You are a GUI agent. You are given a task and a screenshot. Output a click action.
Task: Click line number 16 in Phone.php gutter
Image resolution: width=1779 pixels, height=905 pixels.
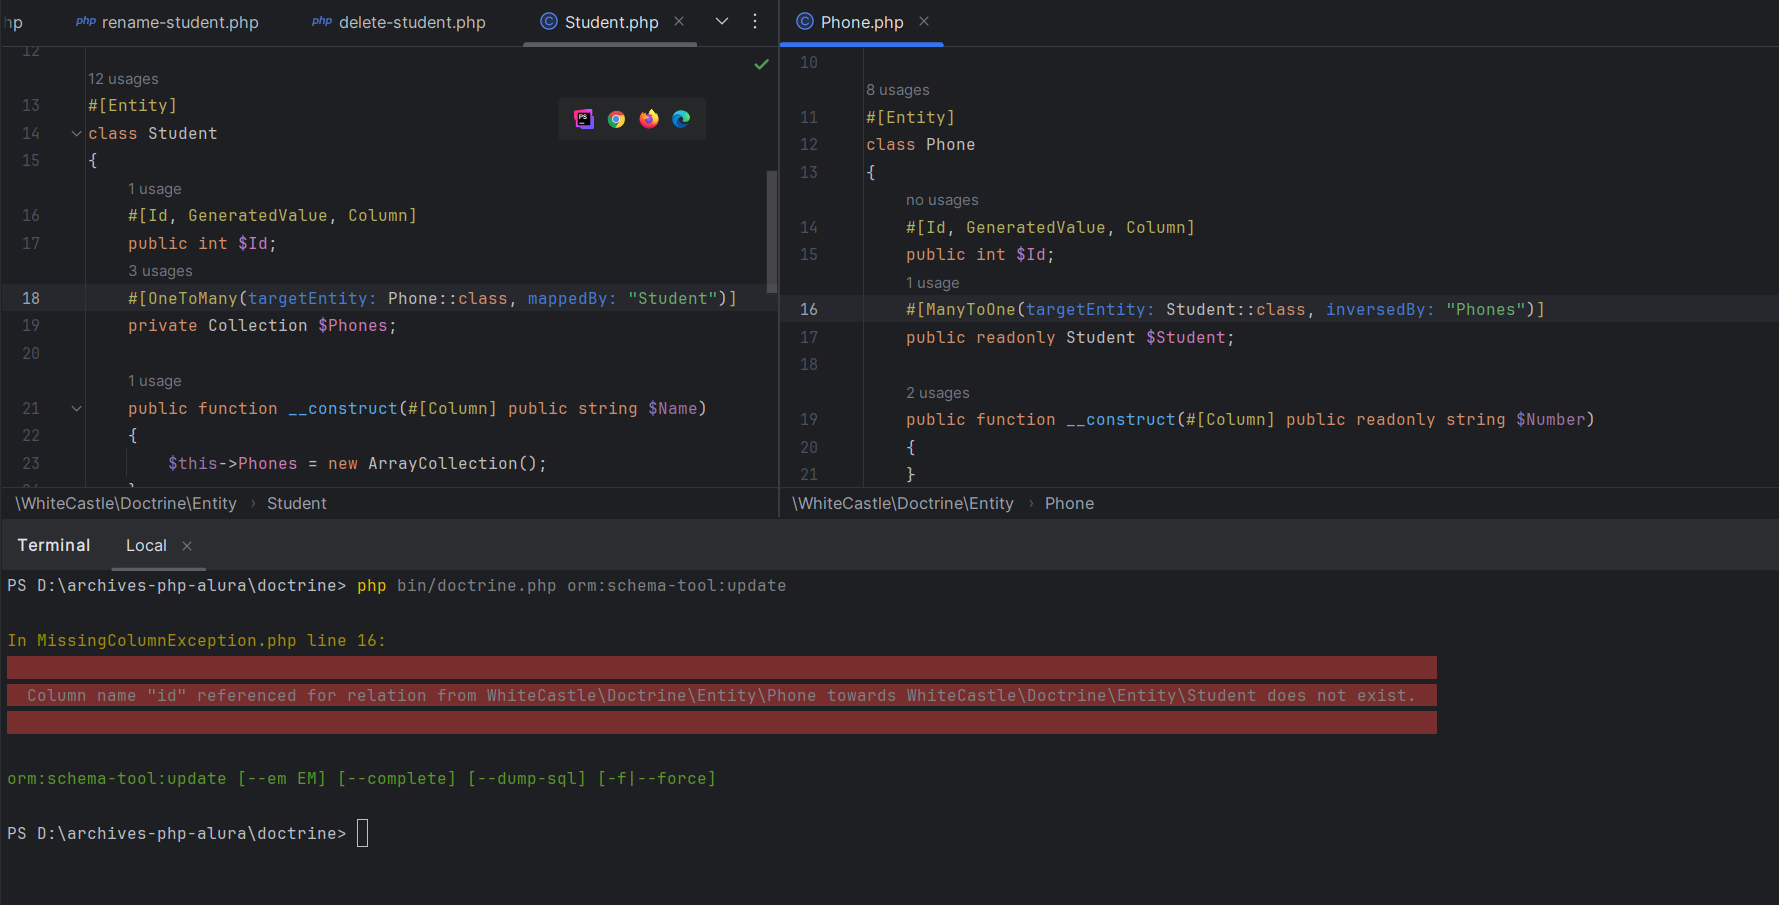(809, 310)
